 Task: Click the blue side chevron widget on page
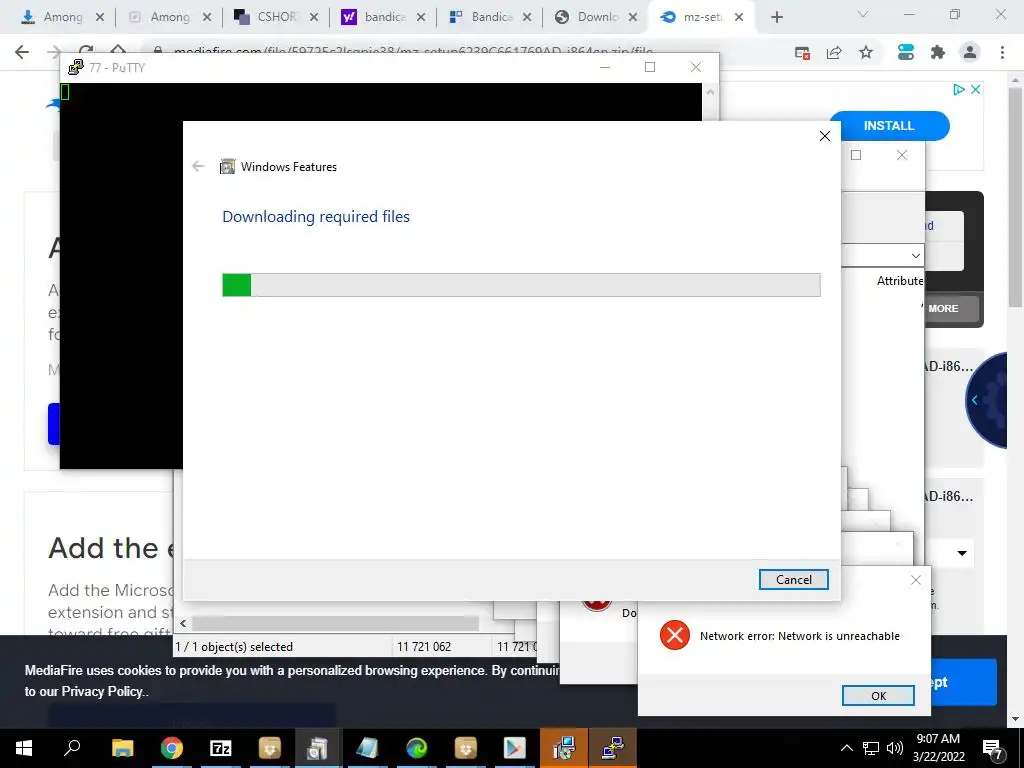[974, 400]
